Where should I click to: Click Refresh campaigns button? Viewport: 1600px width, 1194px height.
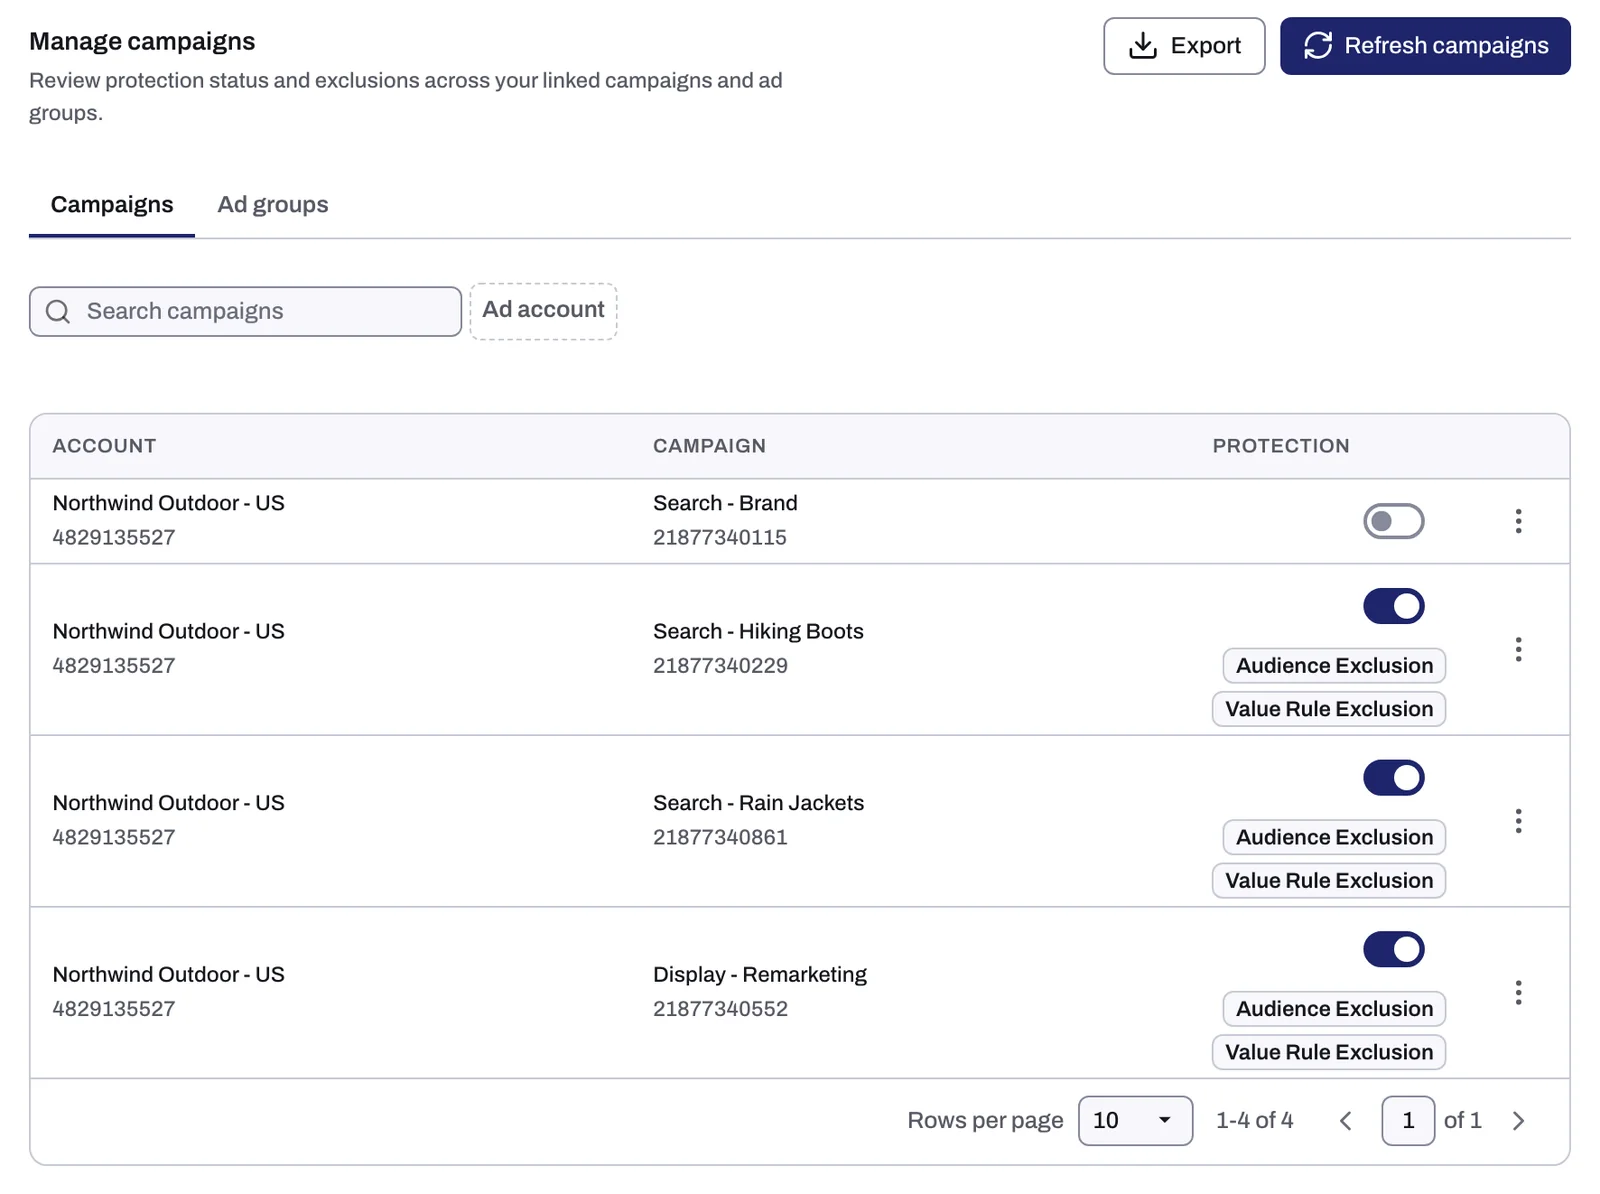click(1425, 46)
